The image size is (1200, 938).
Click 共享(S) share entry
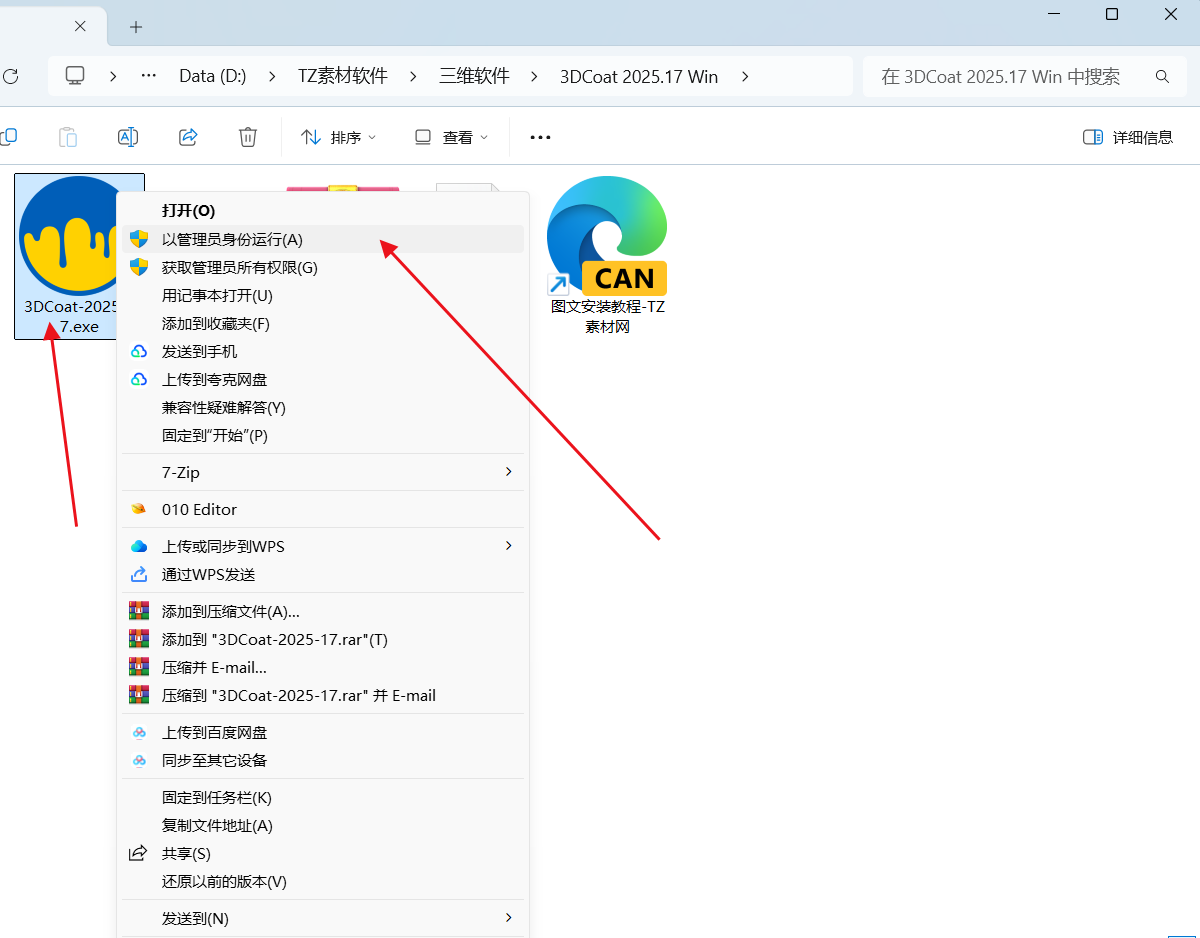323,853
